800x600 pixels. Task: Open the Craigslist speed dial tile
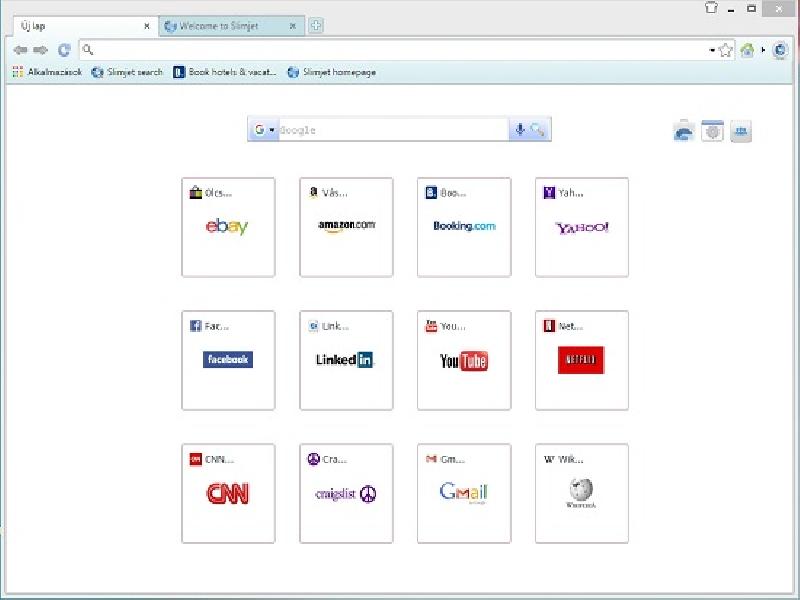click(x=346, y=493)
